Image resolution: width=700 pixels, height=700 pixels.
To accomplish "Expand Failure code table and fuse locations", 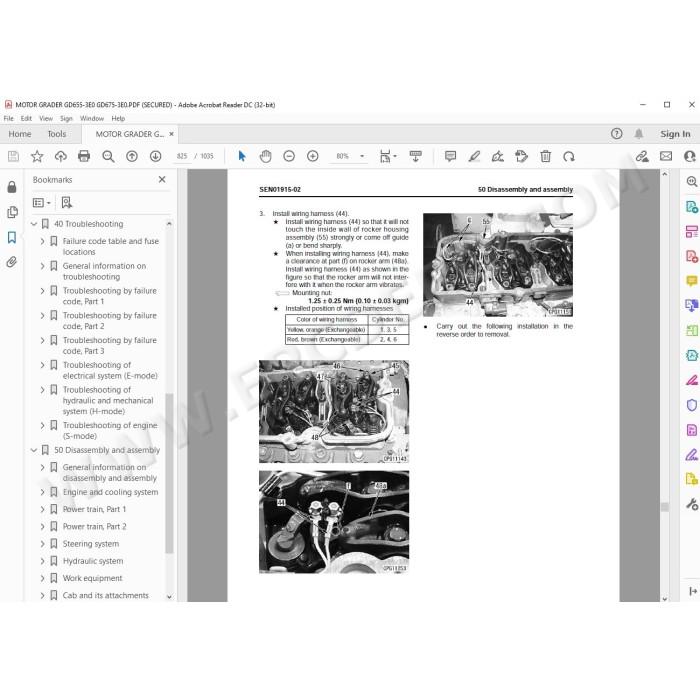I will coord(42,241).
